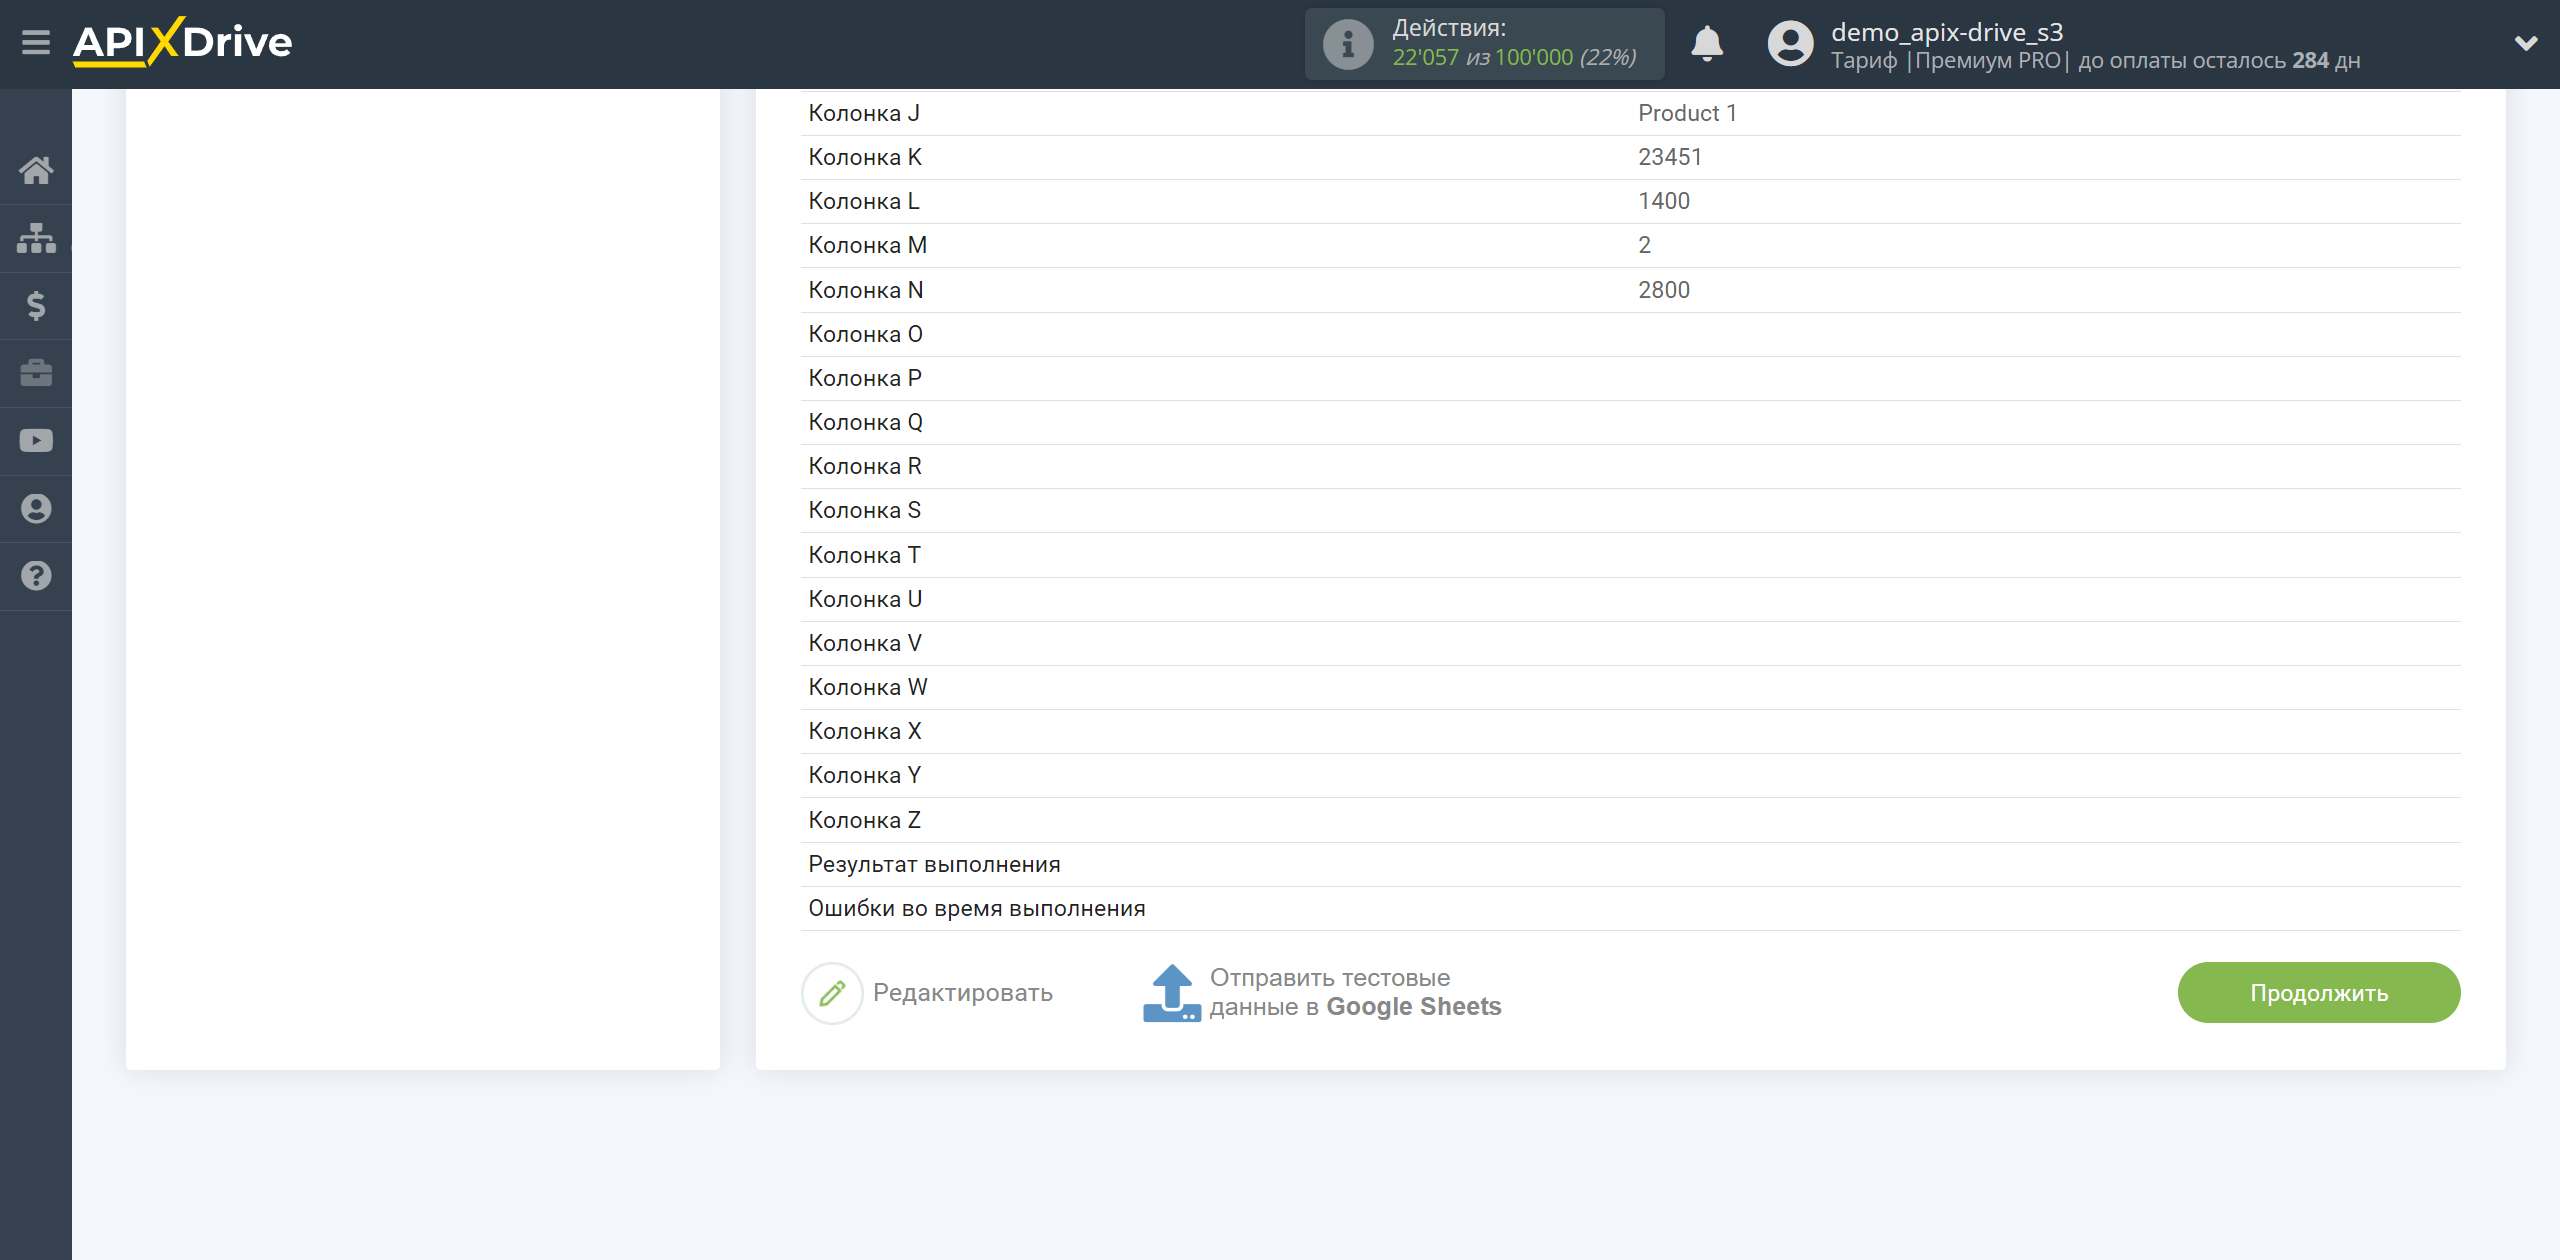Open the notifications bell
2560x1260 pixels.
pos(1707,44)
